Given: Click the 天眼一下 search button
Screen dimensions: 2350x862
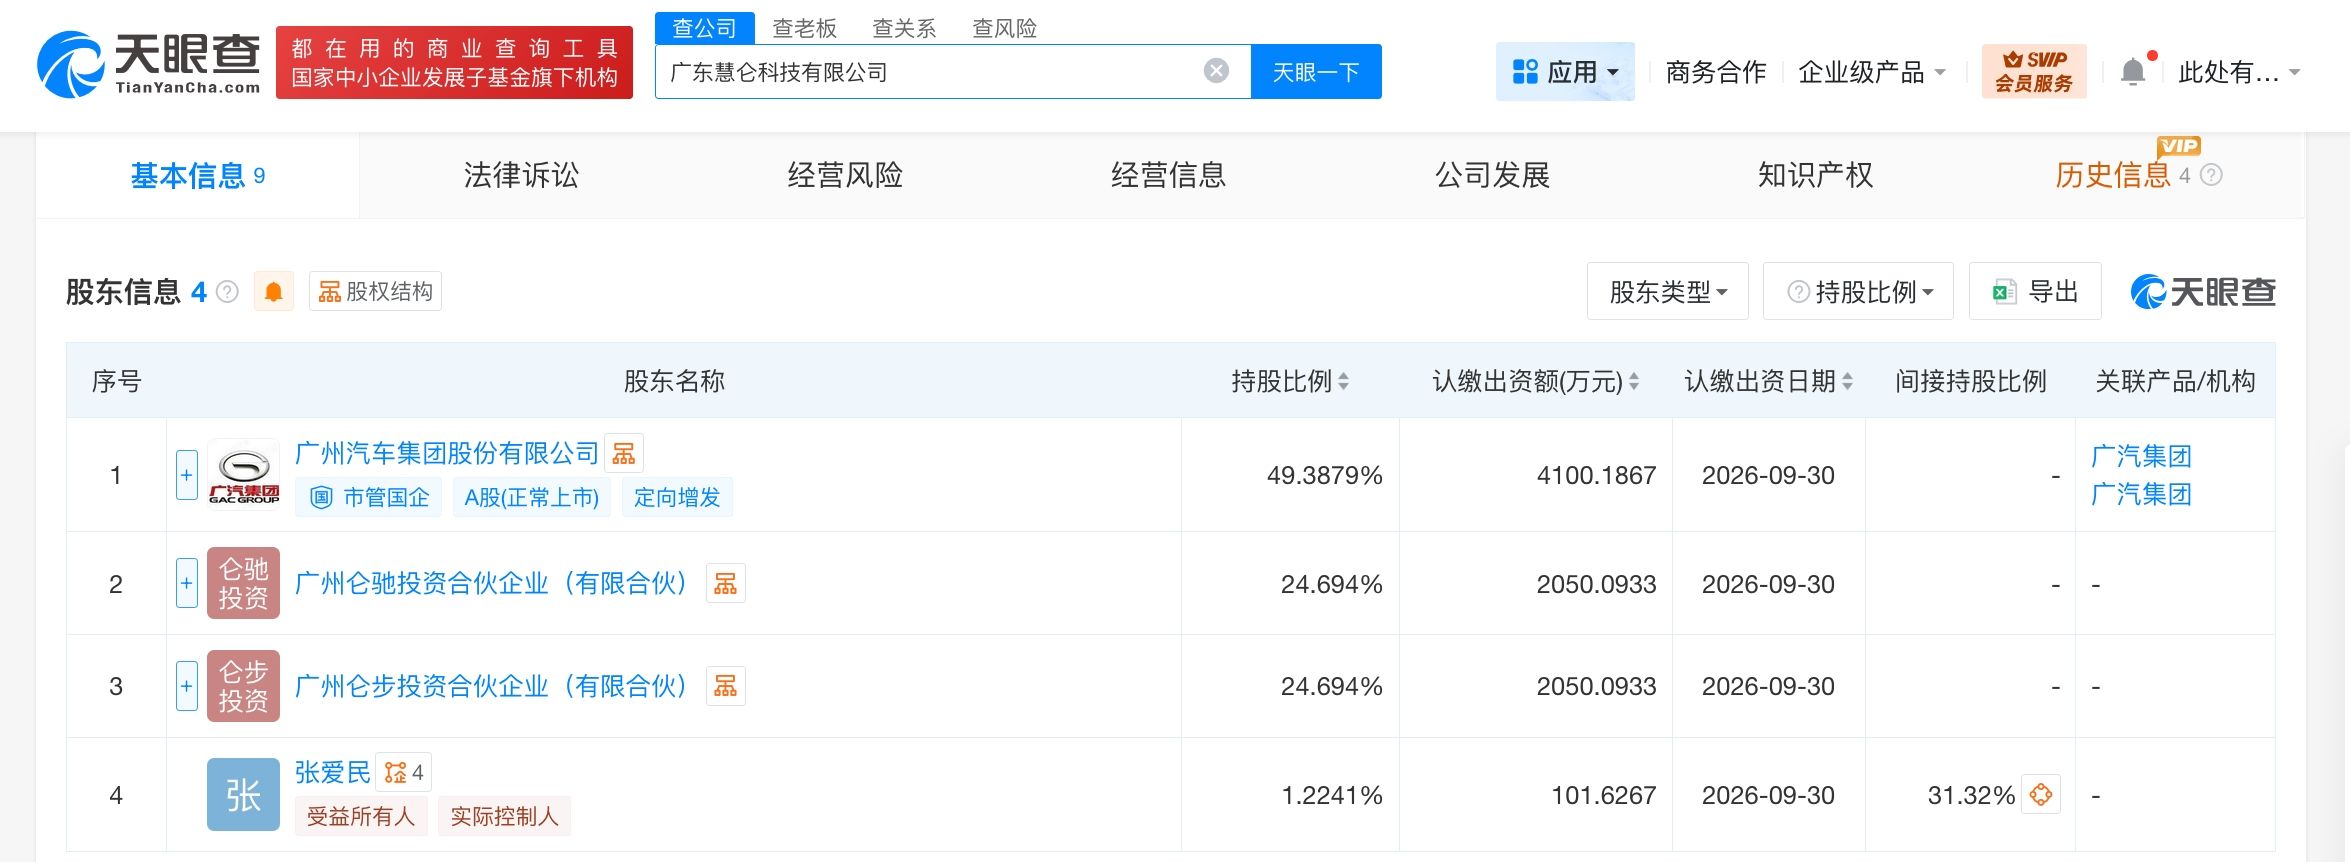Looking at the screenshot, I should (1316, 72).
